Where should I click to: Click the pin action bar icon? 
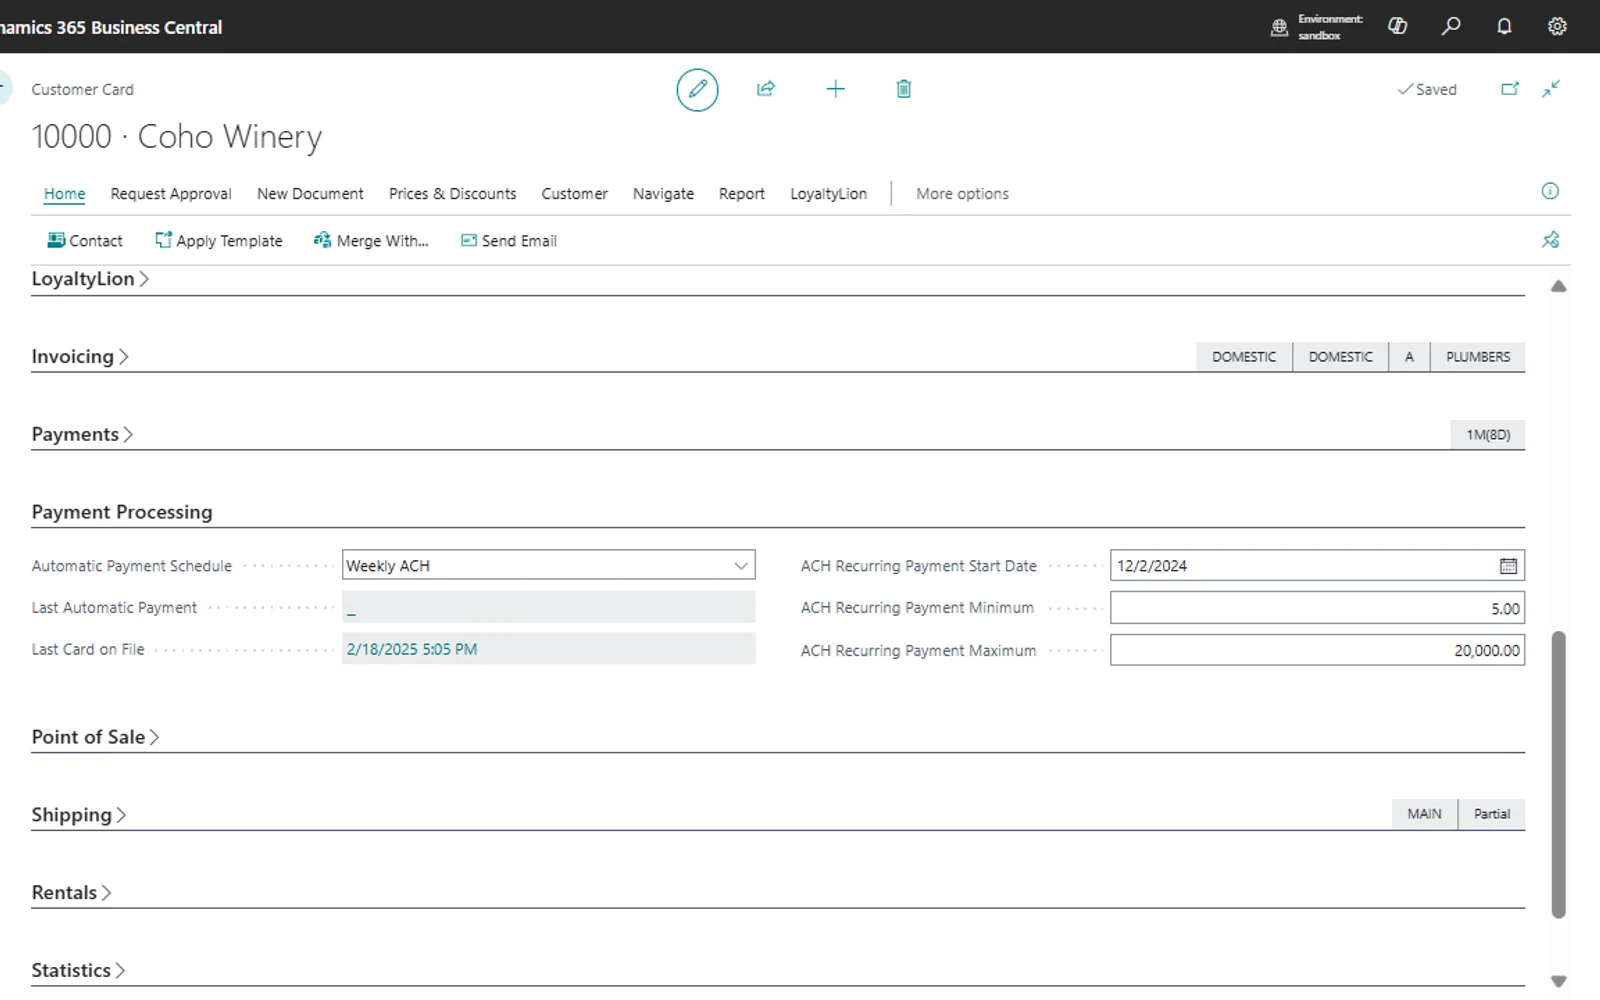[x=1551, y=240]
